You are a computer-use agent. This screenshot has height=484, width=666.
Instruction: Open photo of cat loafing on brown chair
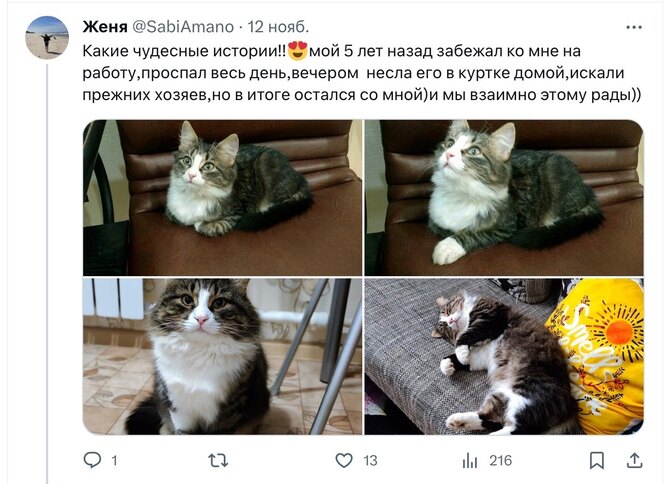223,198
